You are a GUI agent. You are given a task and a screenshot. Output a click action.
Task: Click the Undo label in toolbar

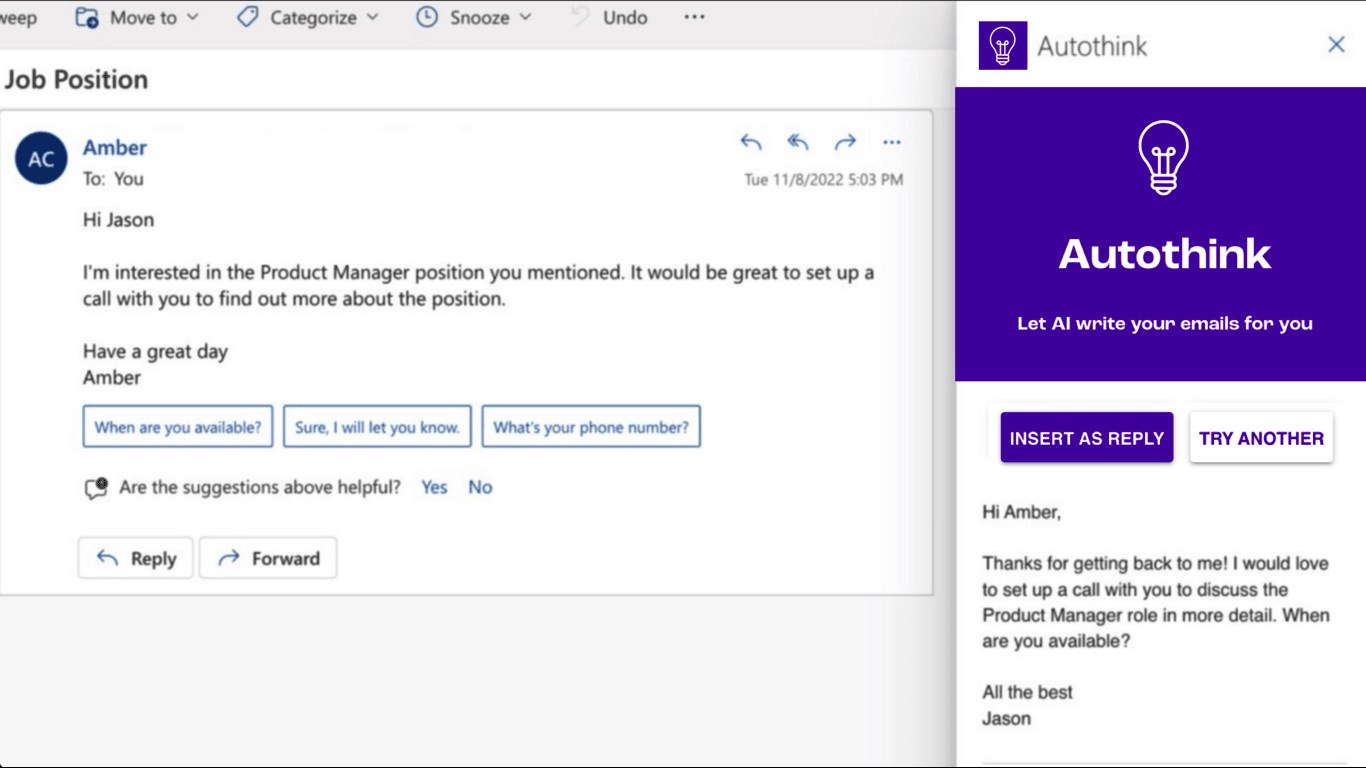(625, 17)
